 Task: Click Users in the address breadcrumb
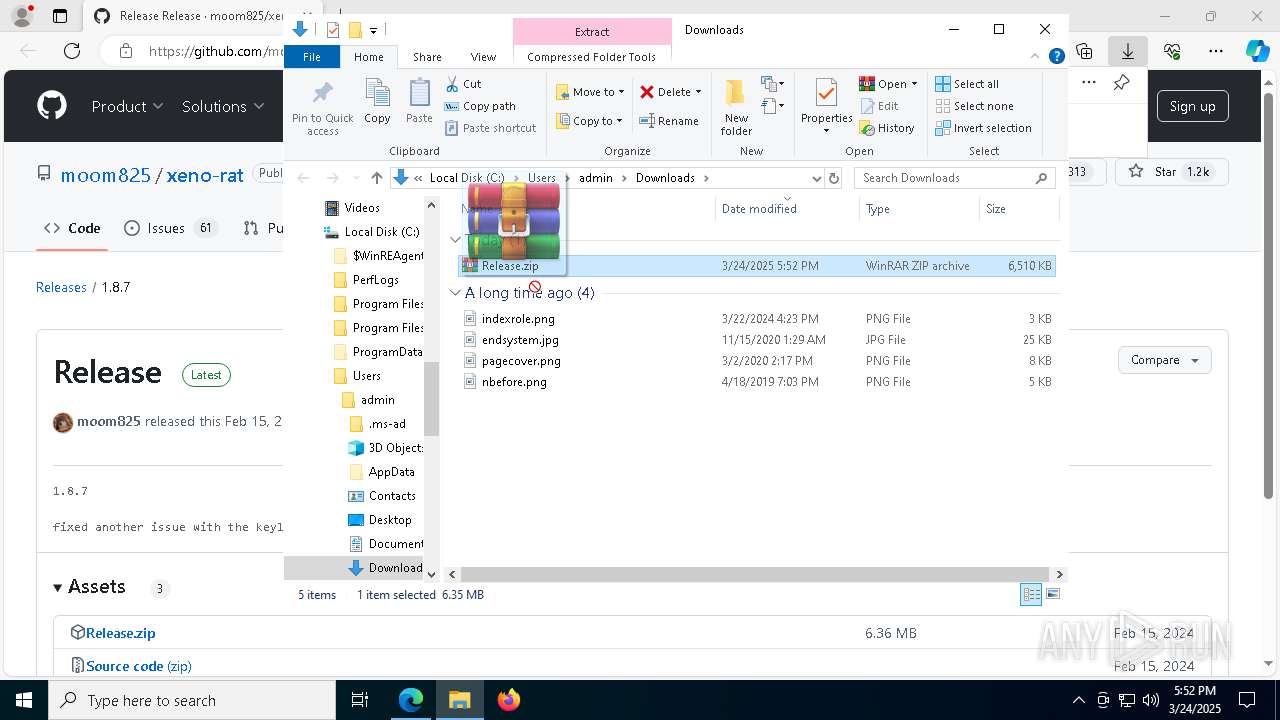542,178
